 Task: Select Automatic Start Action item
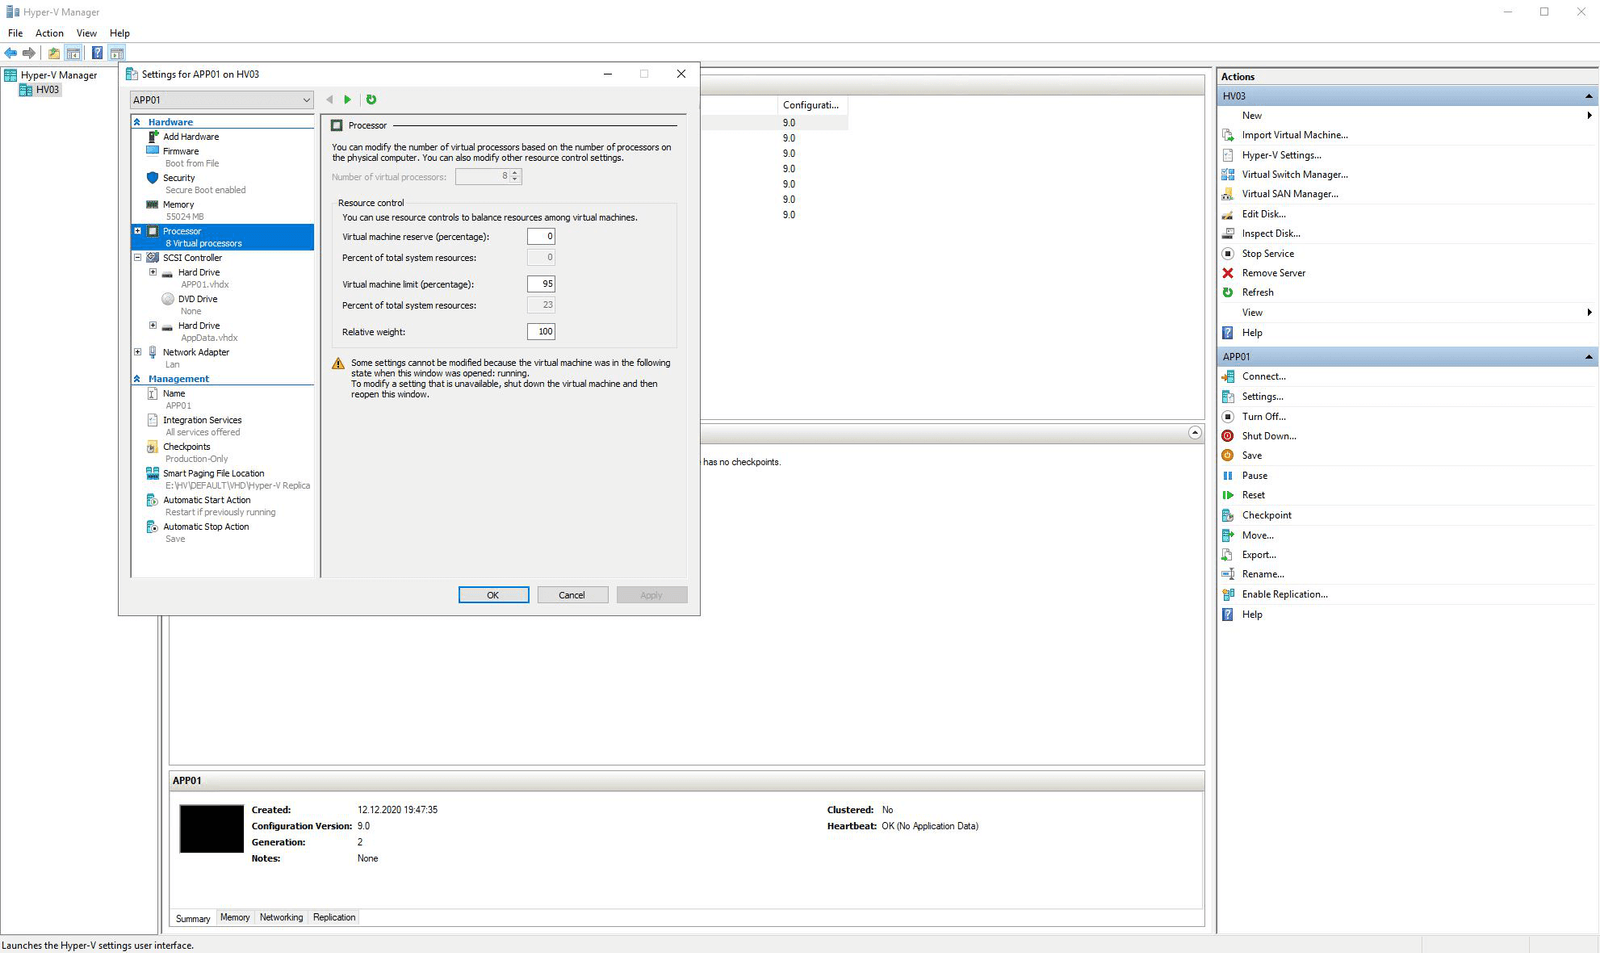coord(207,500)
